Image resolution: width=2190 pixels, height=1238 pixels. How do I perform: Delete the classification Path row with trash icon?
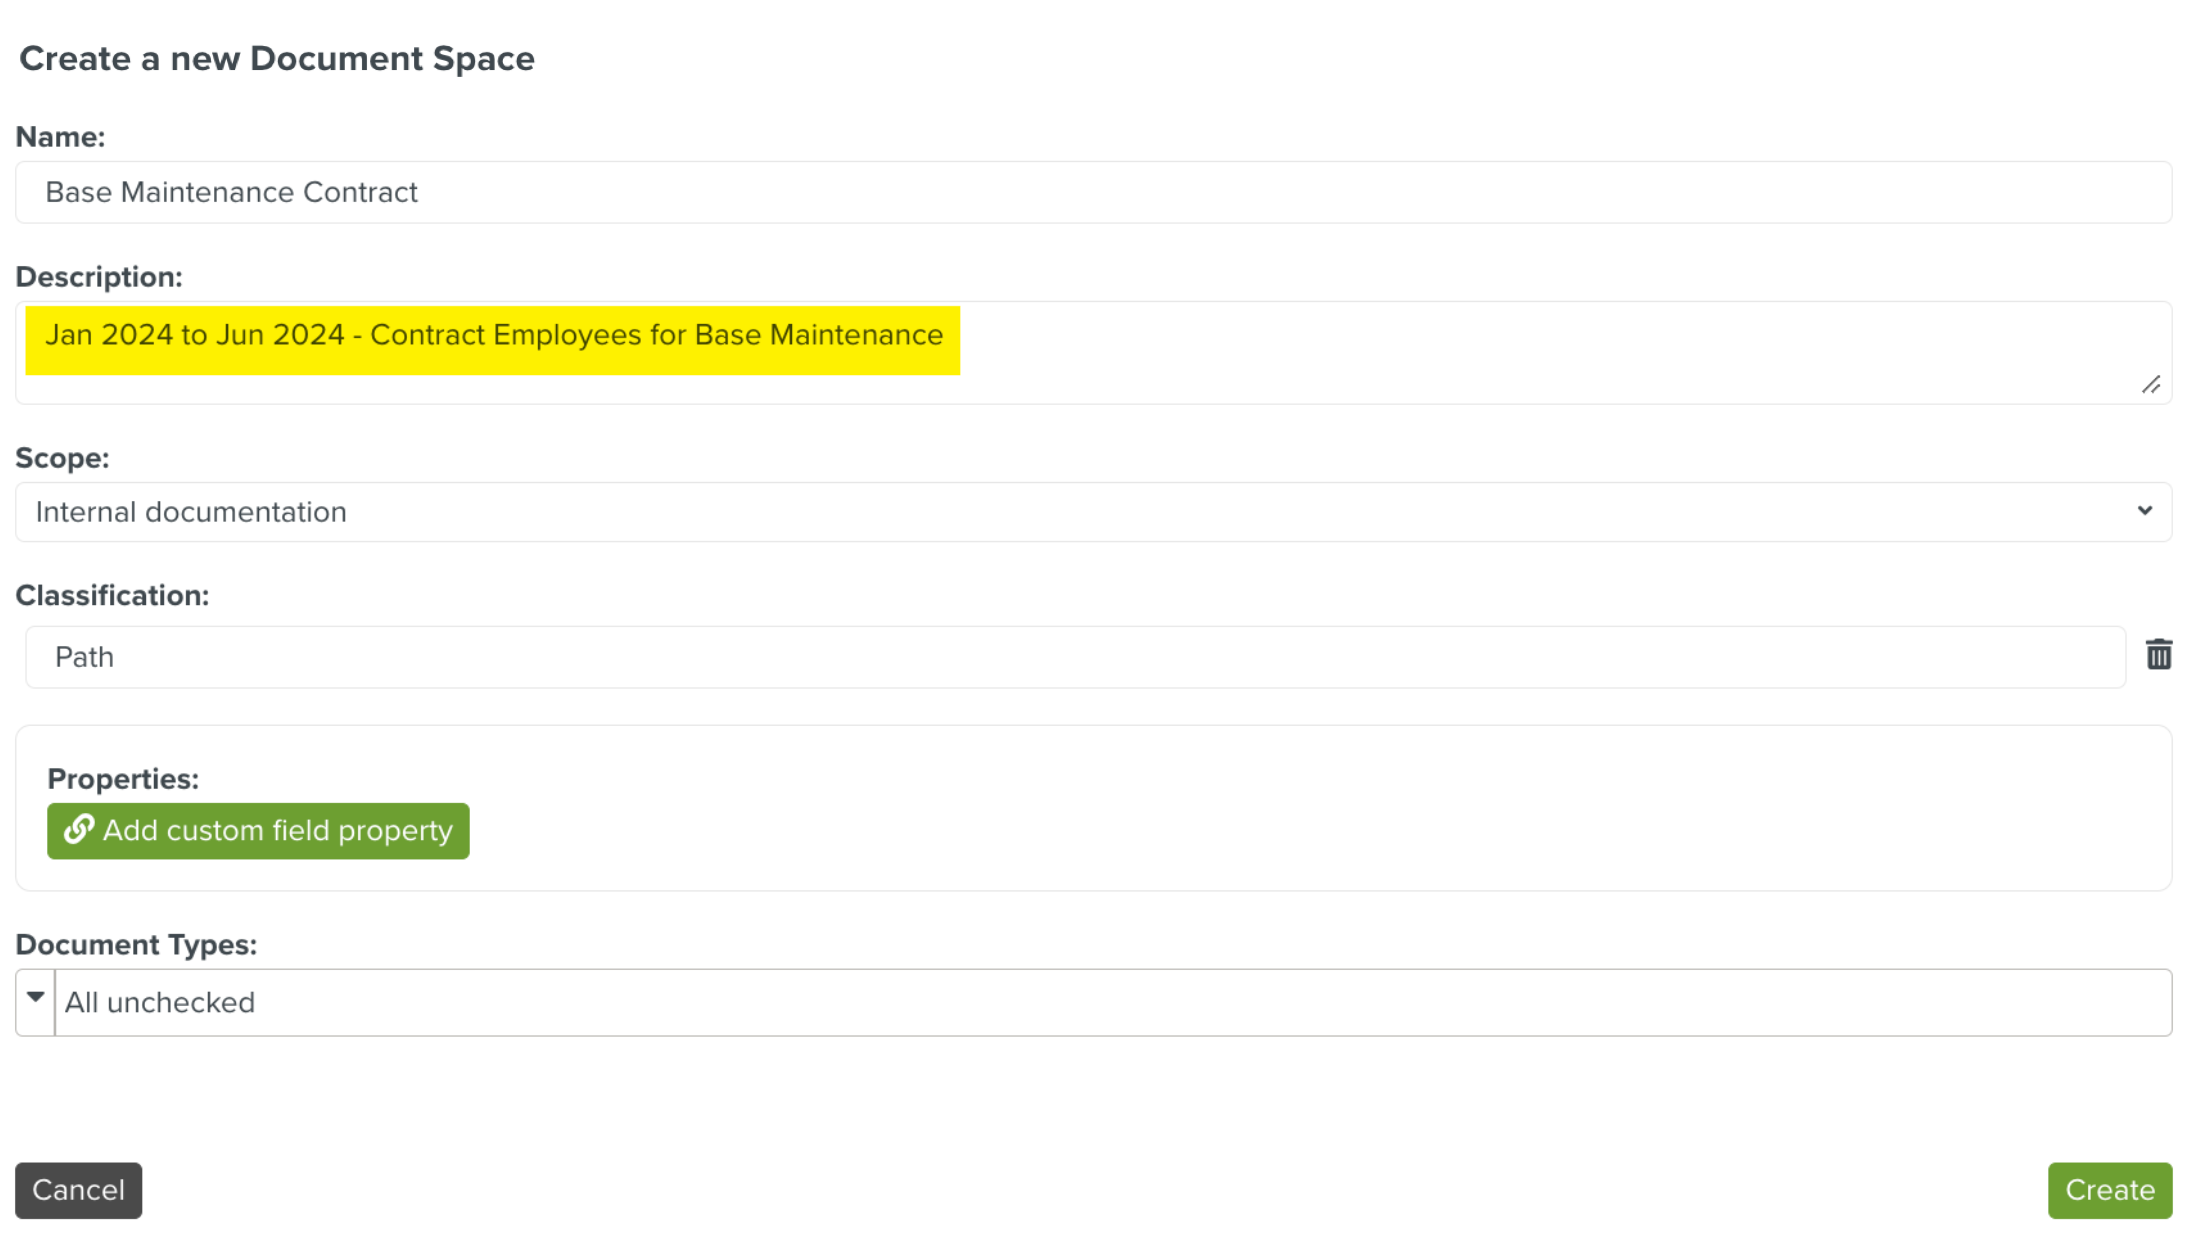click(2158, 655)
